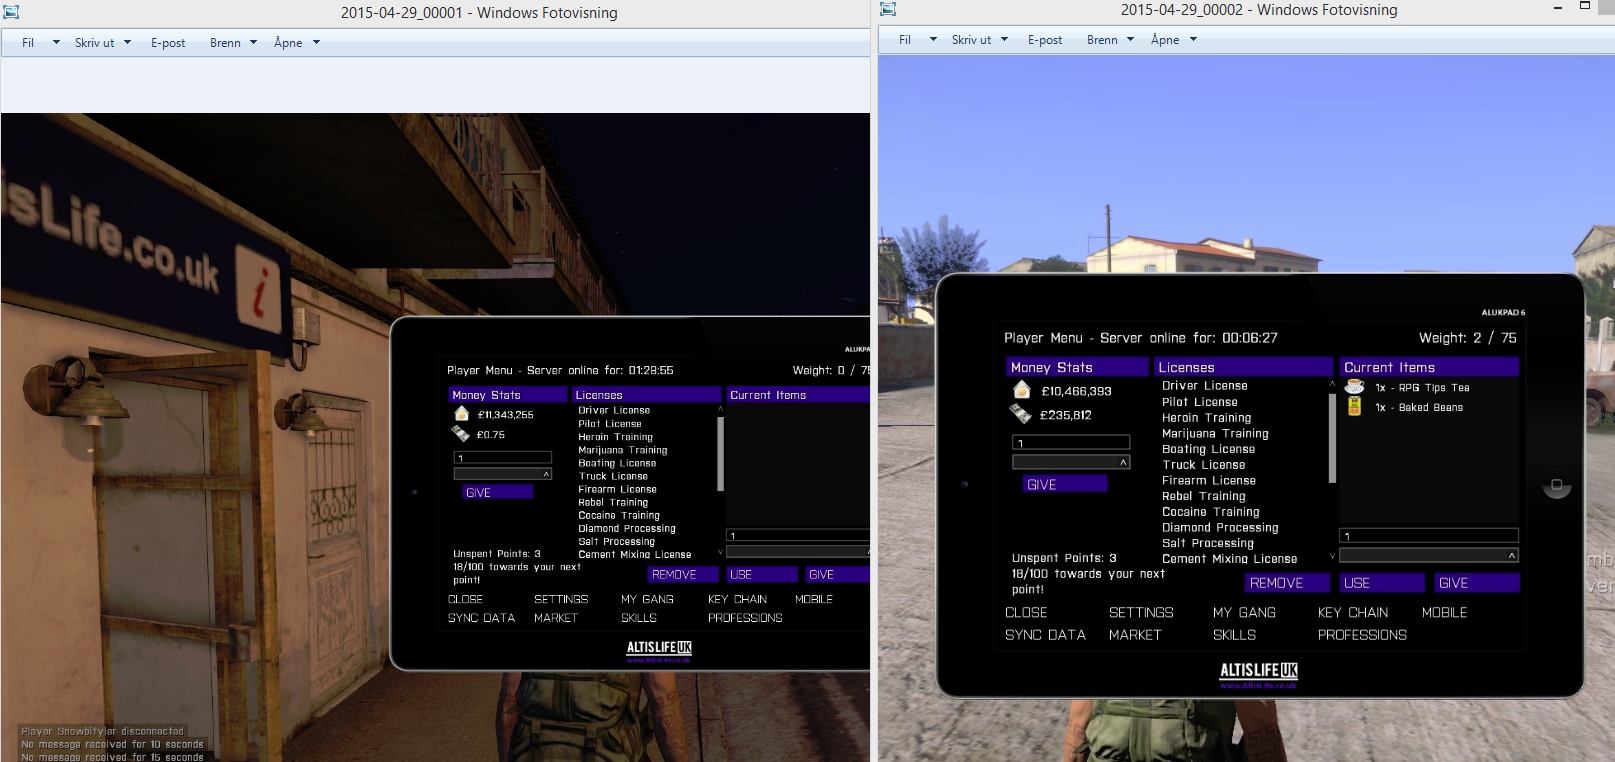Click the cash icon beside £235,812
This screenshot has width=1615, height=762.
pos(1020,413)
